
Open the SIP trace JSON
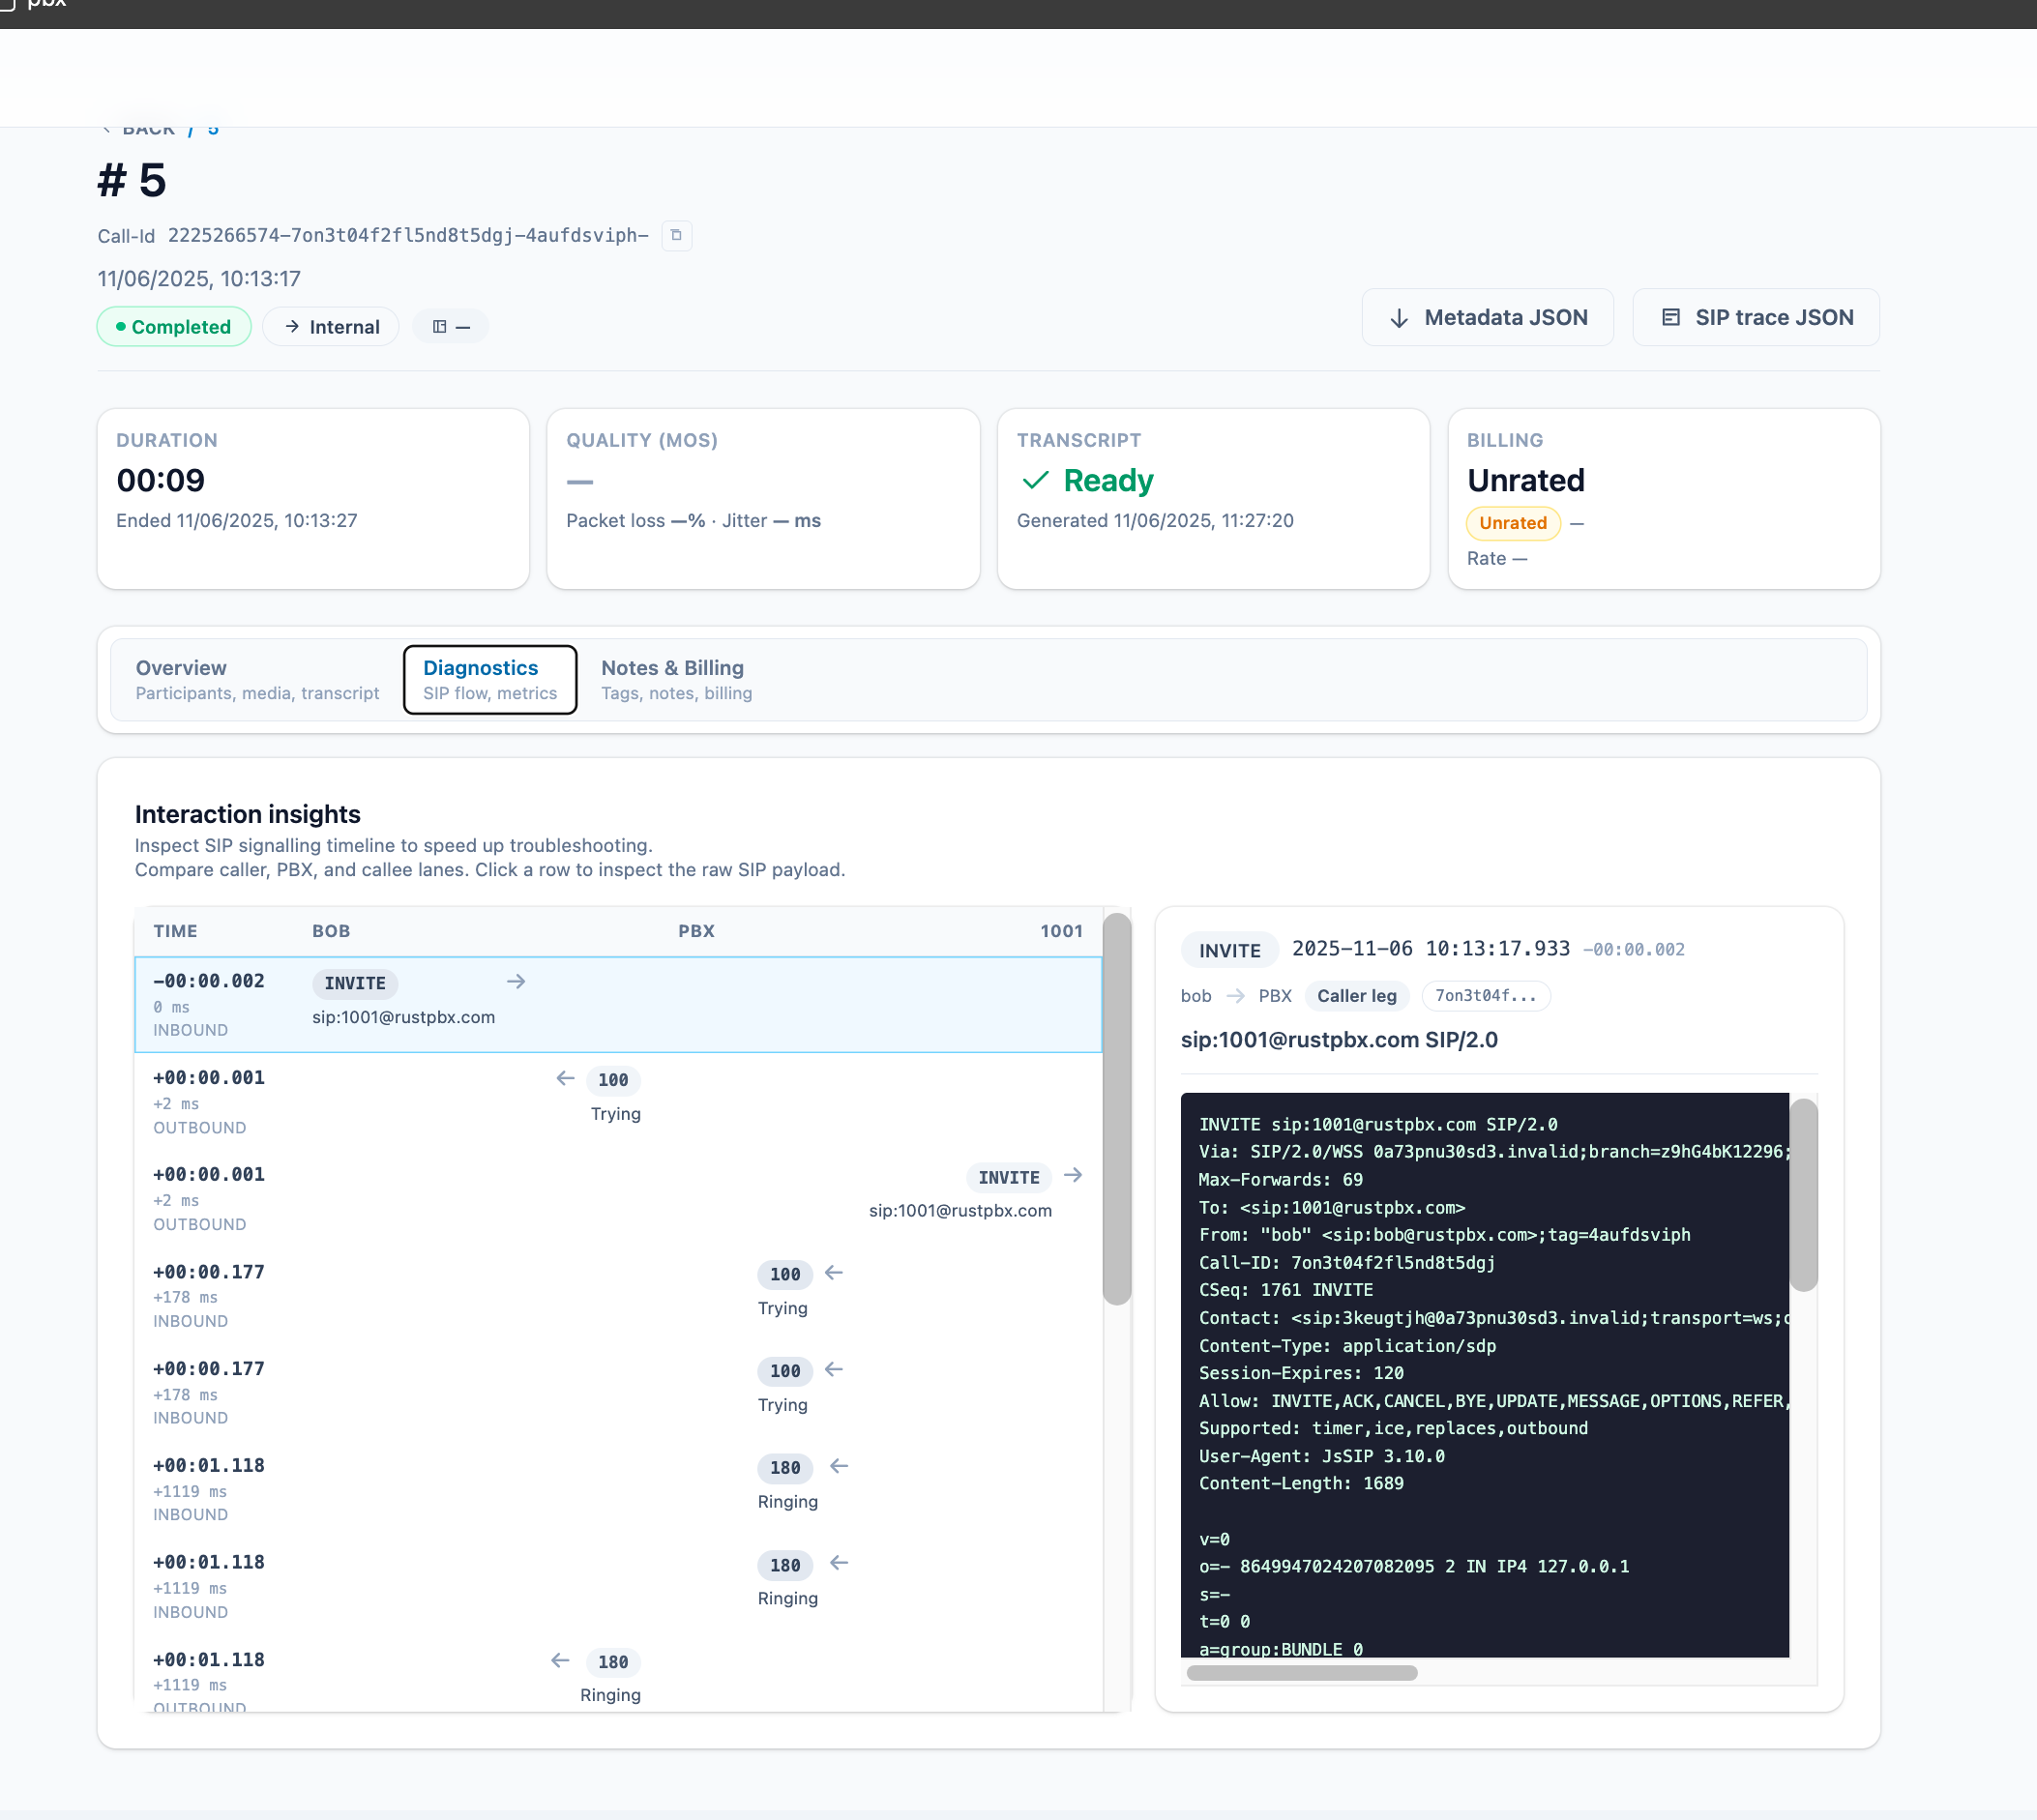(1755, 318)
